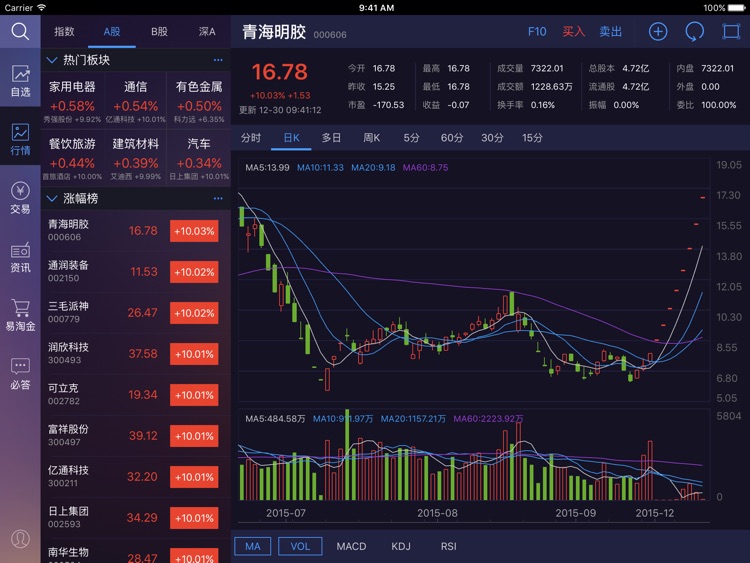Select 日上集团 002593 row
Image resolution: width=750 pixels, height=563 pixels.
pyautogui.click(x=136, y=518)
